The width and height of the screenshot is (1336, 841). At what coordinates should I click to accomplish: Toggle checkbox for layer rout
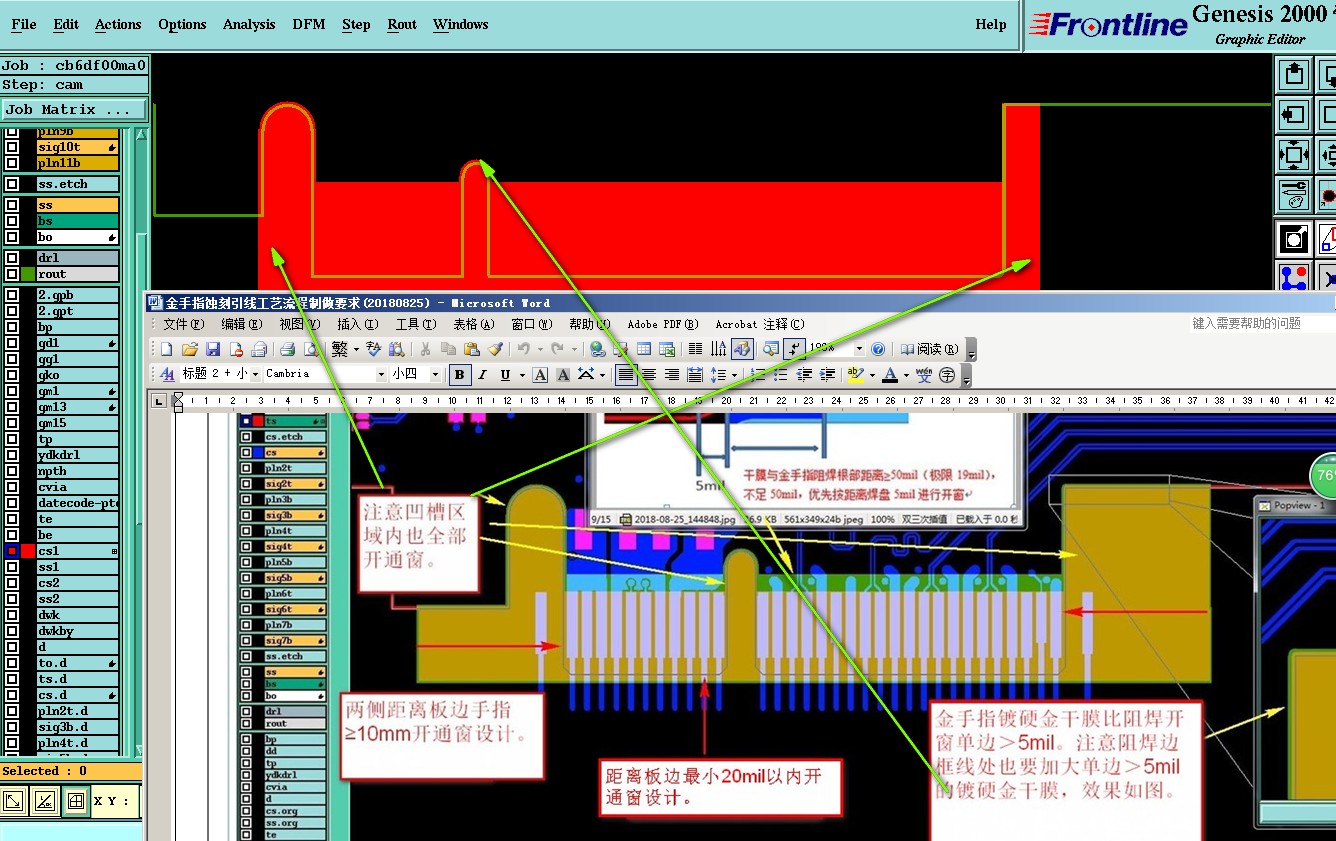[x=12, y=274]
